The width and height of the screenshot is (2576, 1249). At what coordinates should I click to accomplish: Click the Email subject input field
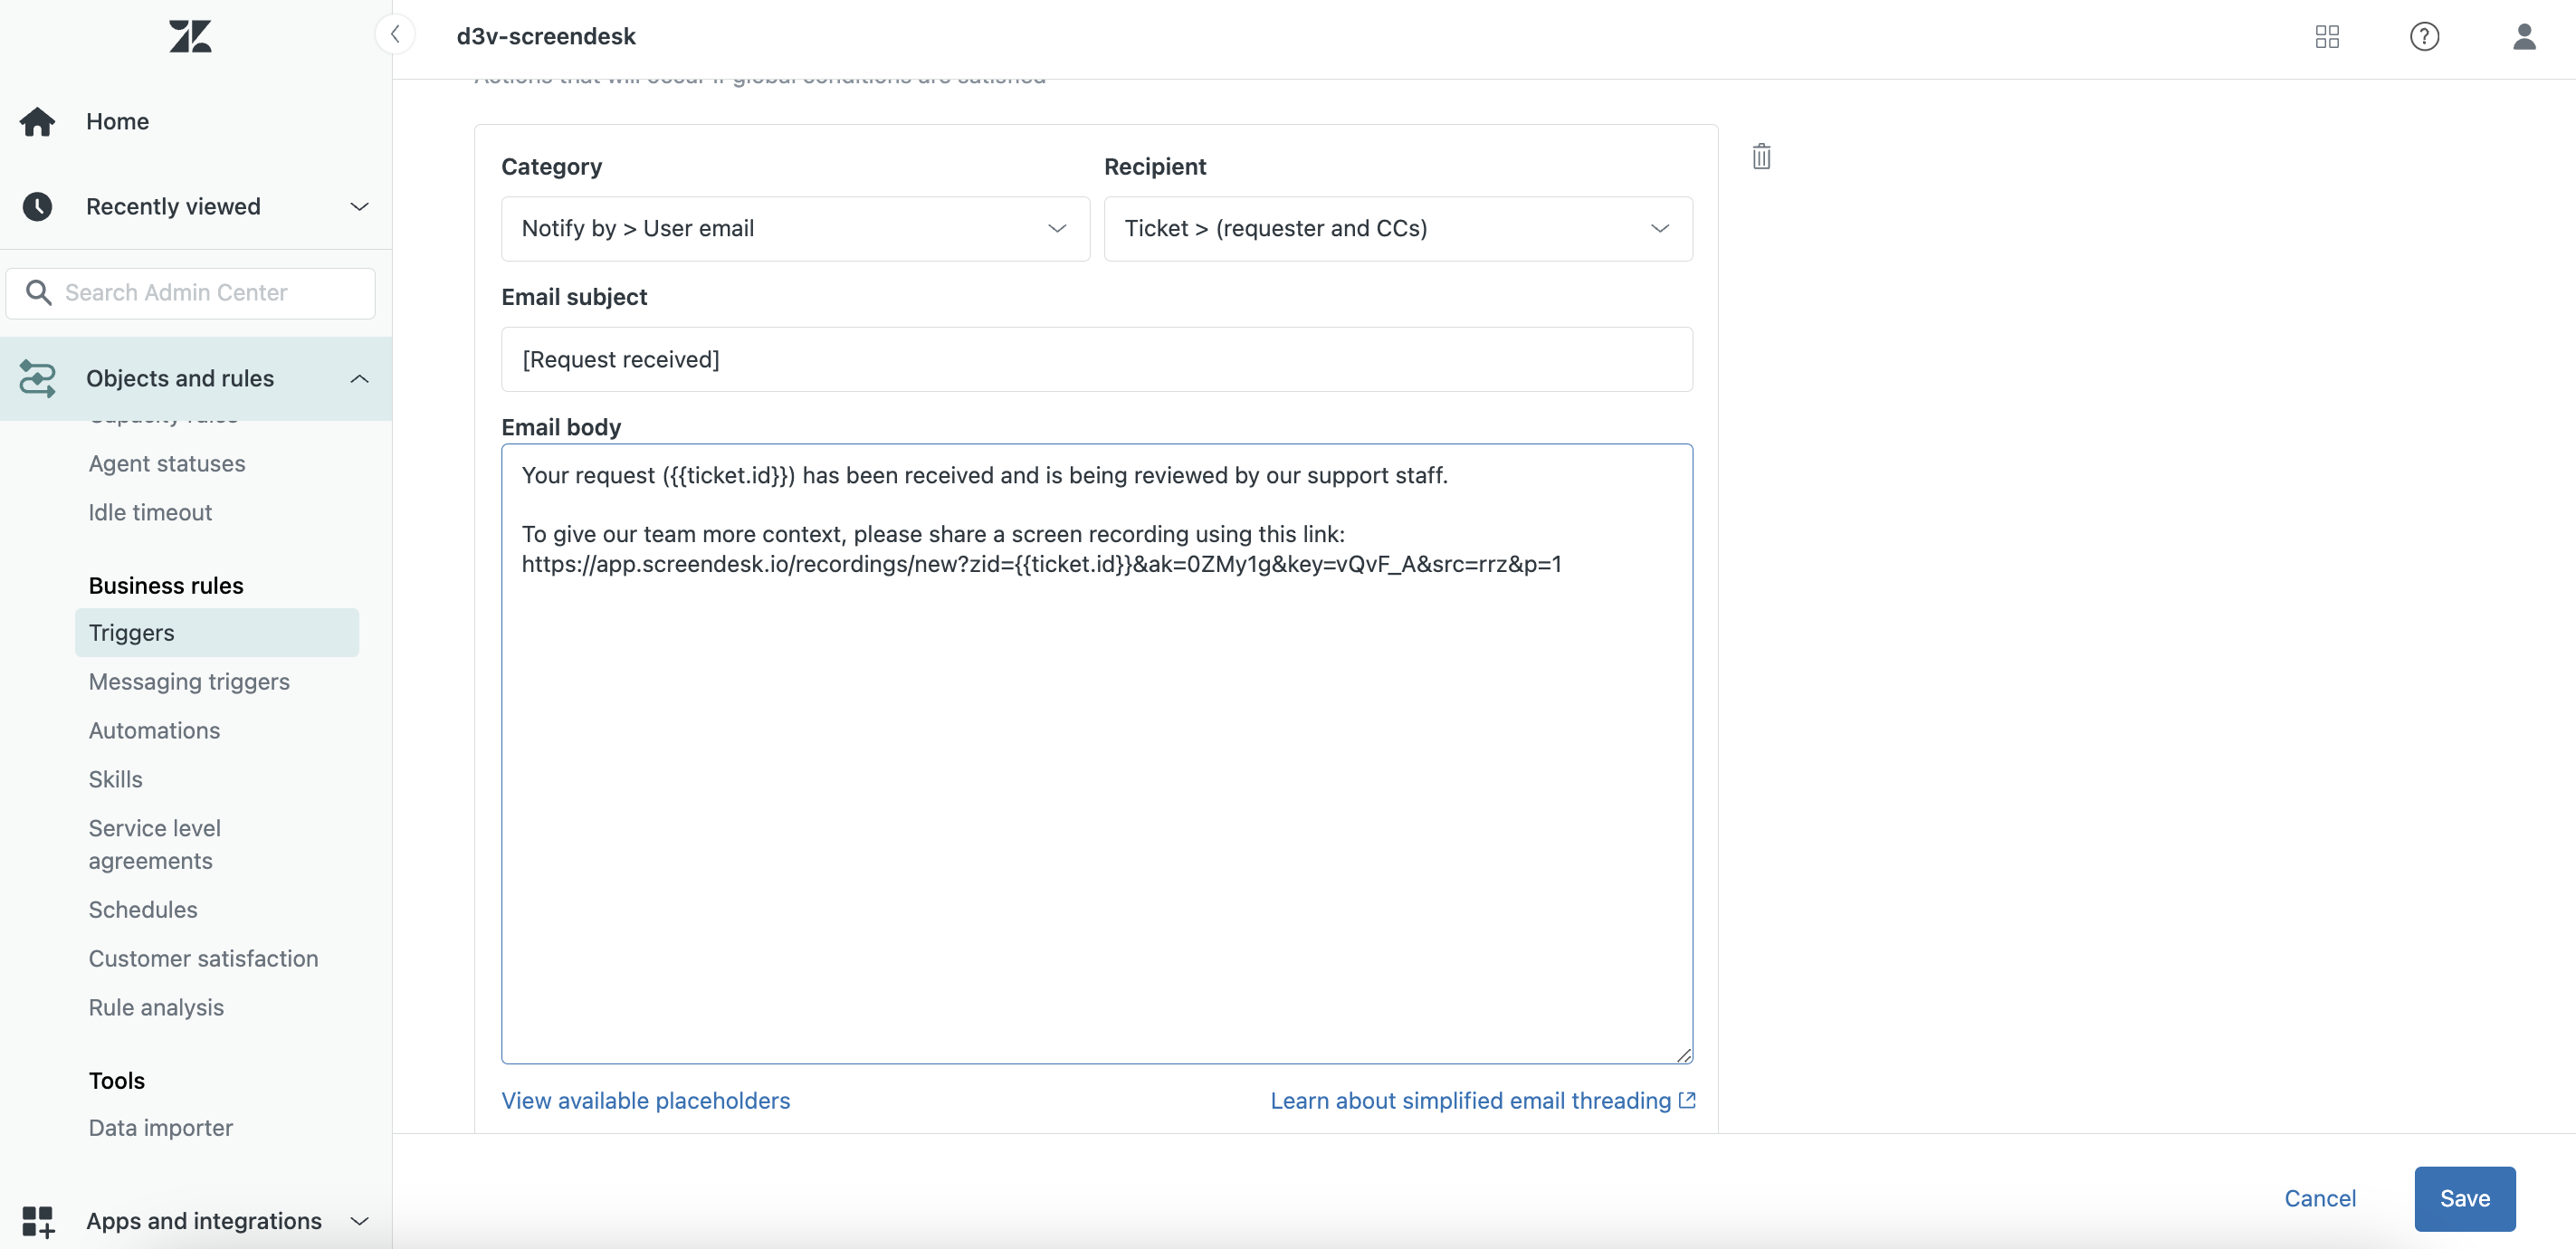[1096, 359]
